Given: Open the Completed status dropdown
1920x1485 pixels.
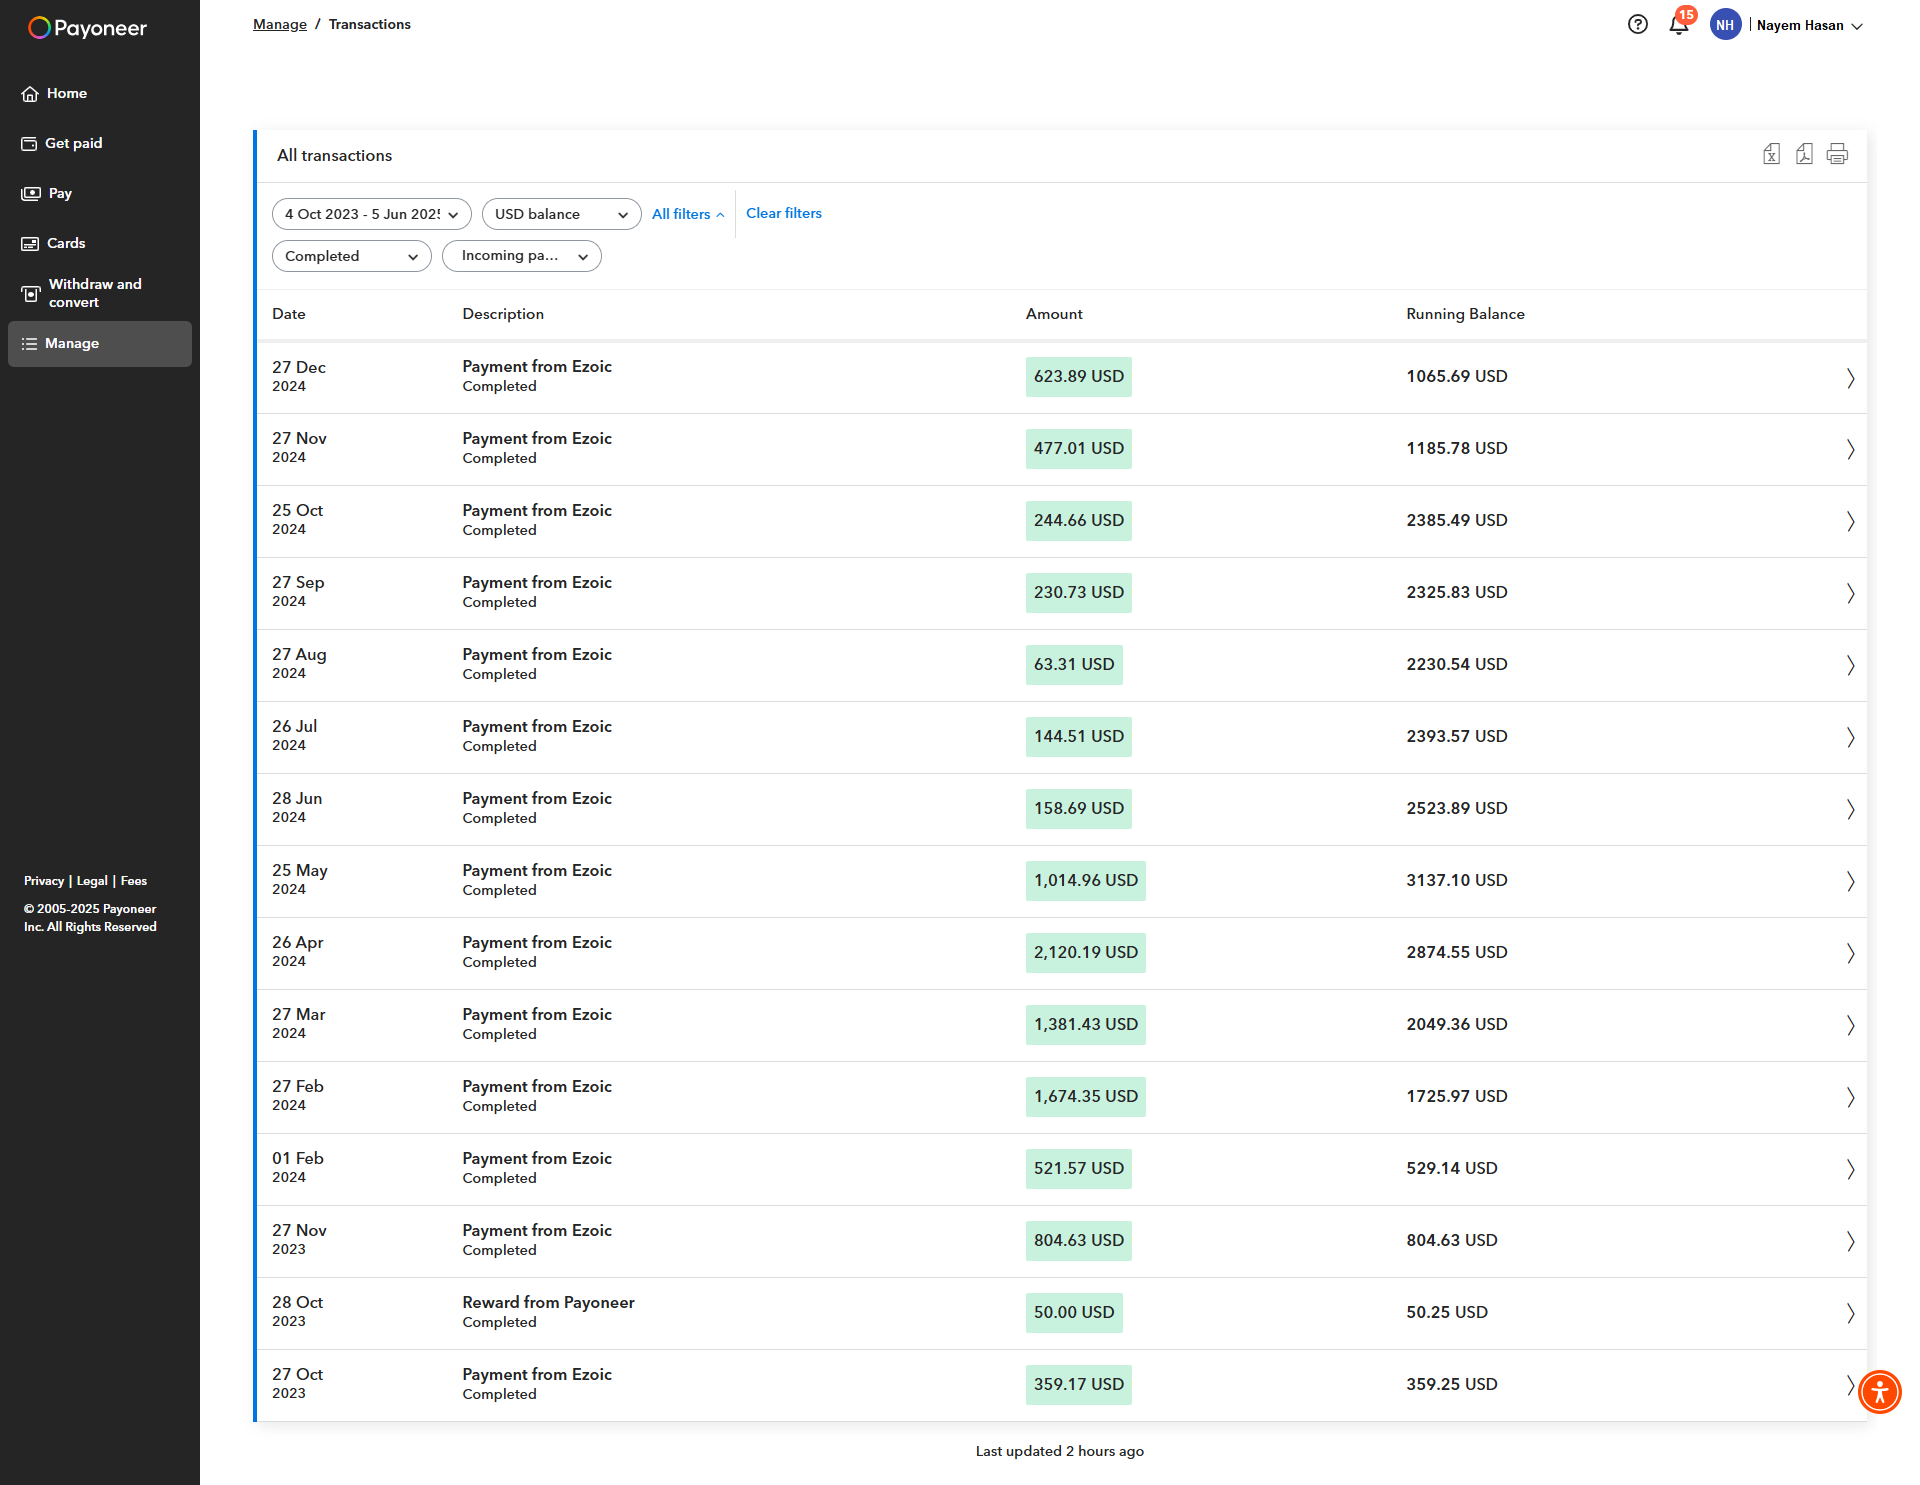Looking at the screenshot, I should [x=351, y=256].
